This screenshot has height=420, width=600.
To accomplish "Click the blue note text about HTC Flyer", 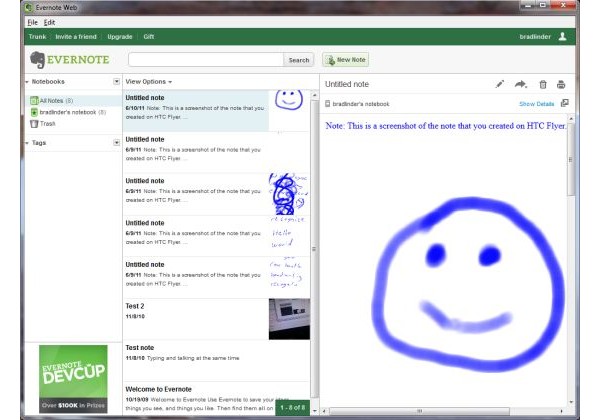I will pos(446,126).
